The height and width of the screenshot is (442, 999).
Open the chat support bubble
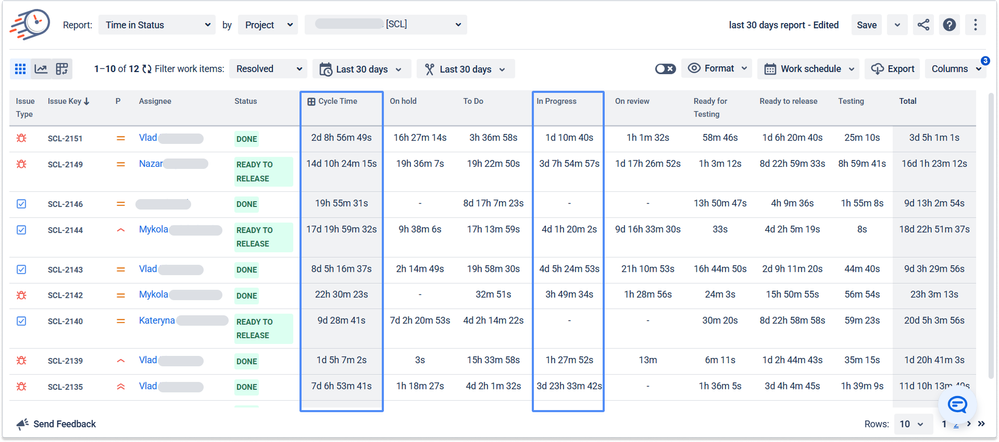point(957,405)
